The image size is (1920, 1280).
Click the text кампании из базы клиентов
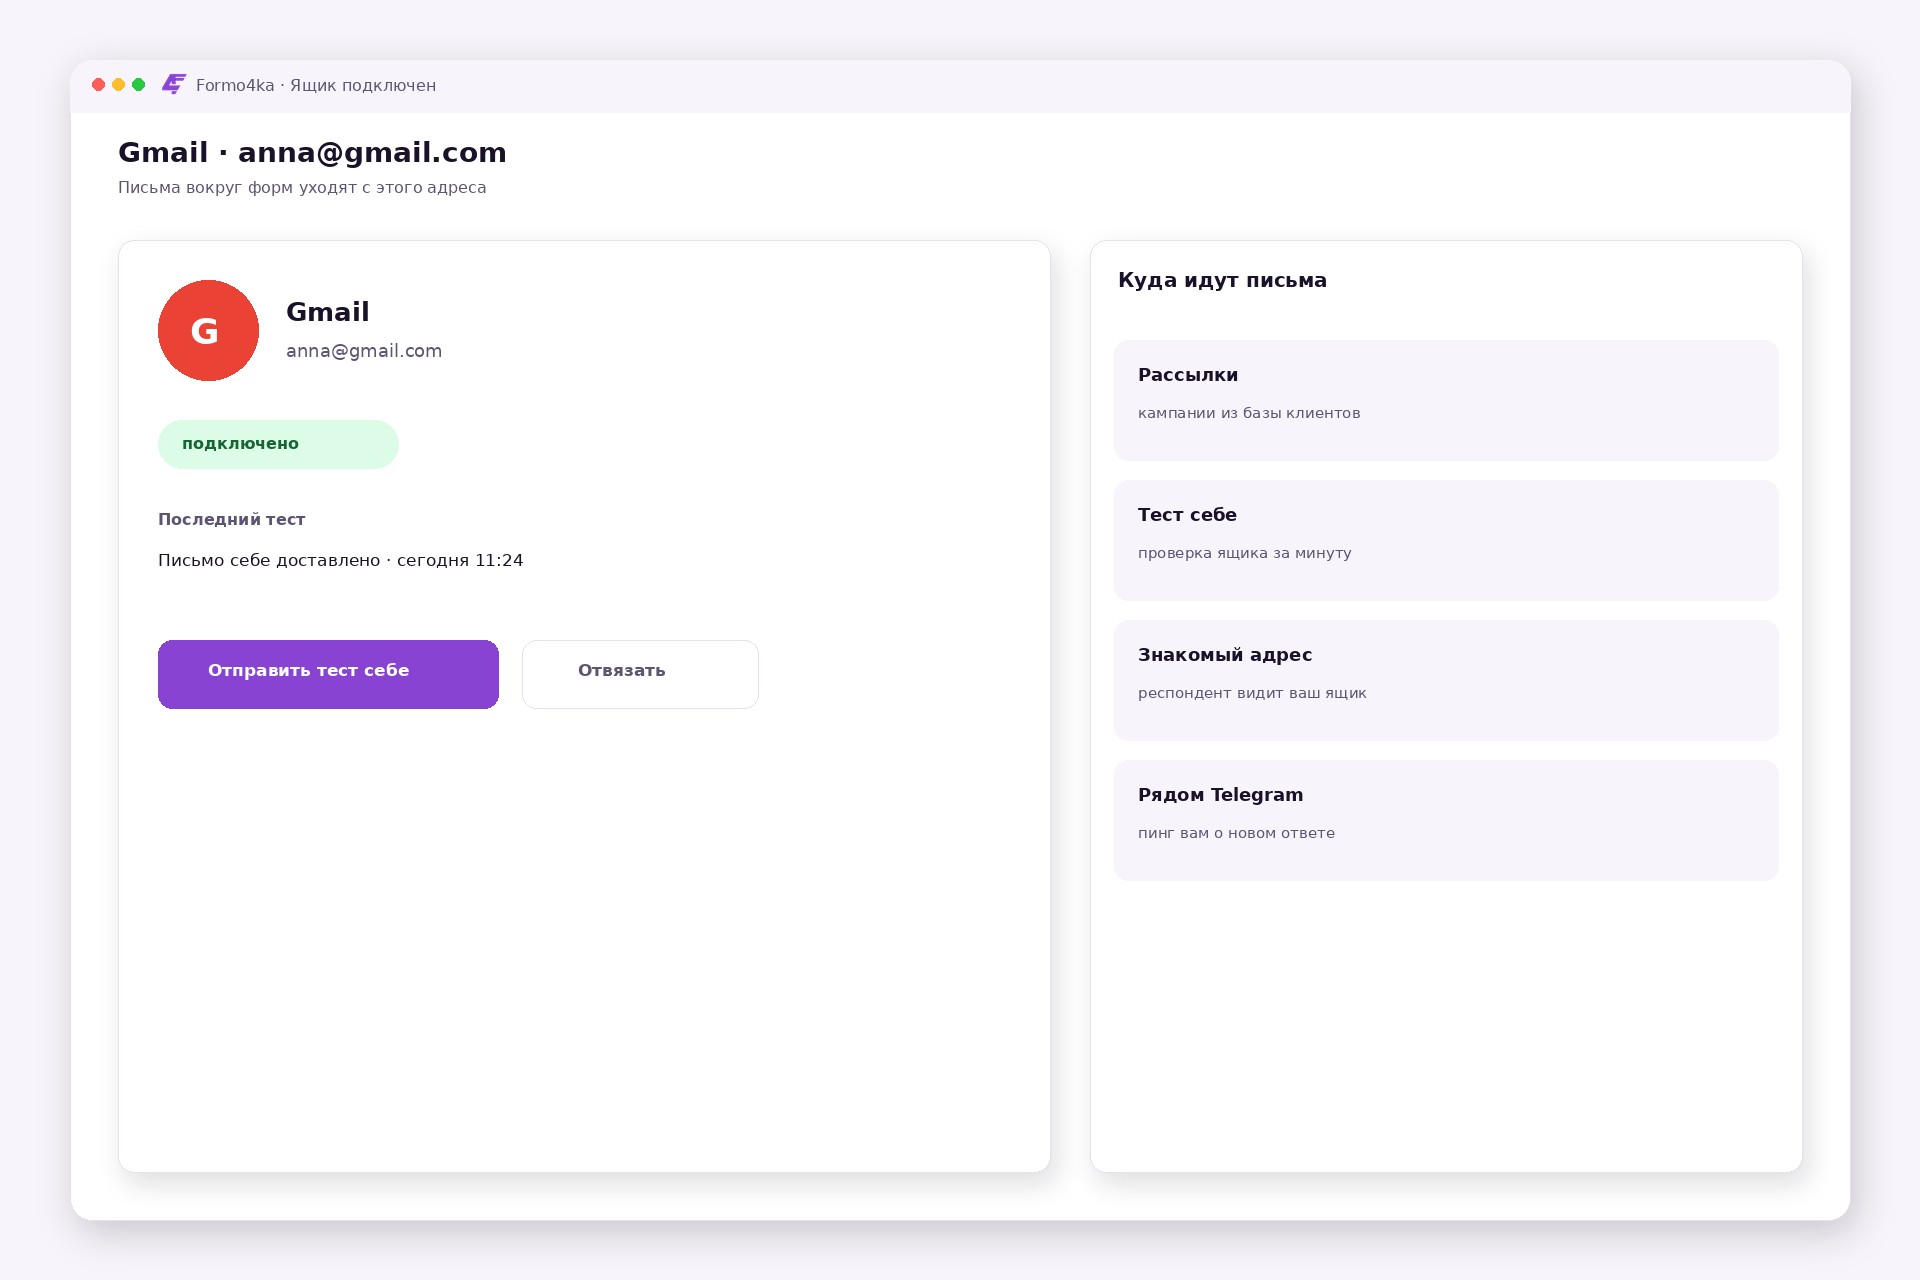coord(1249,413)
